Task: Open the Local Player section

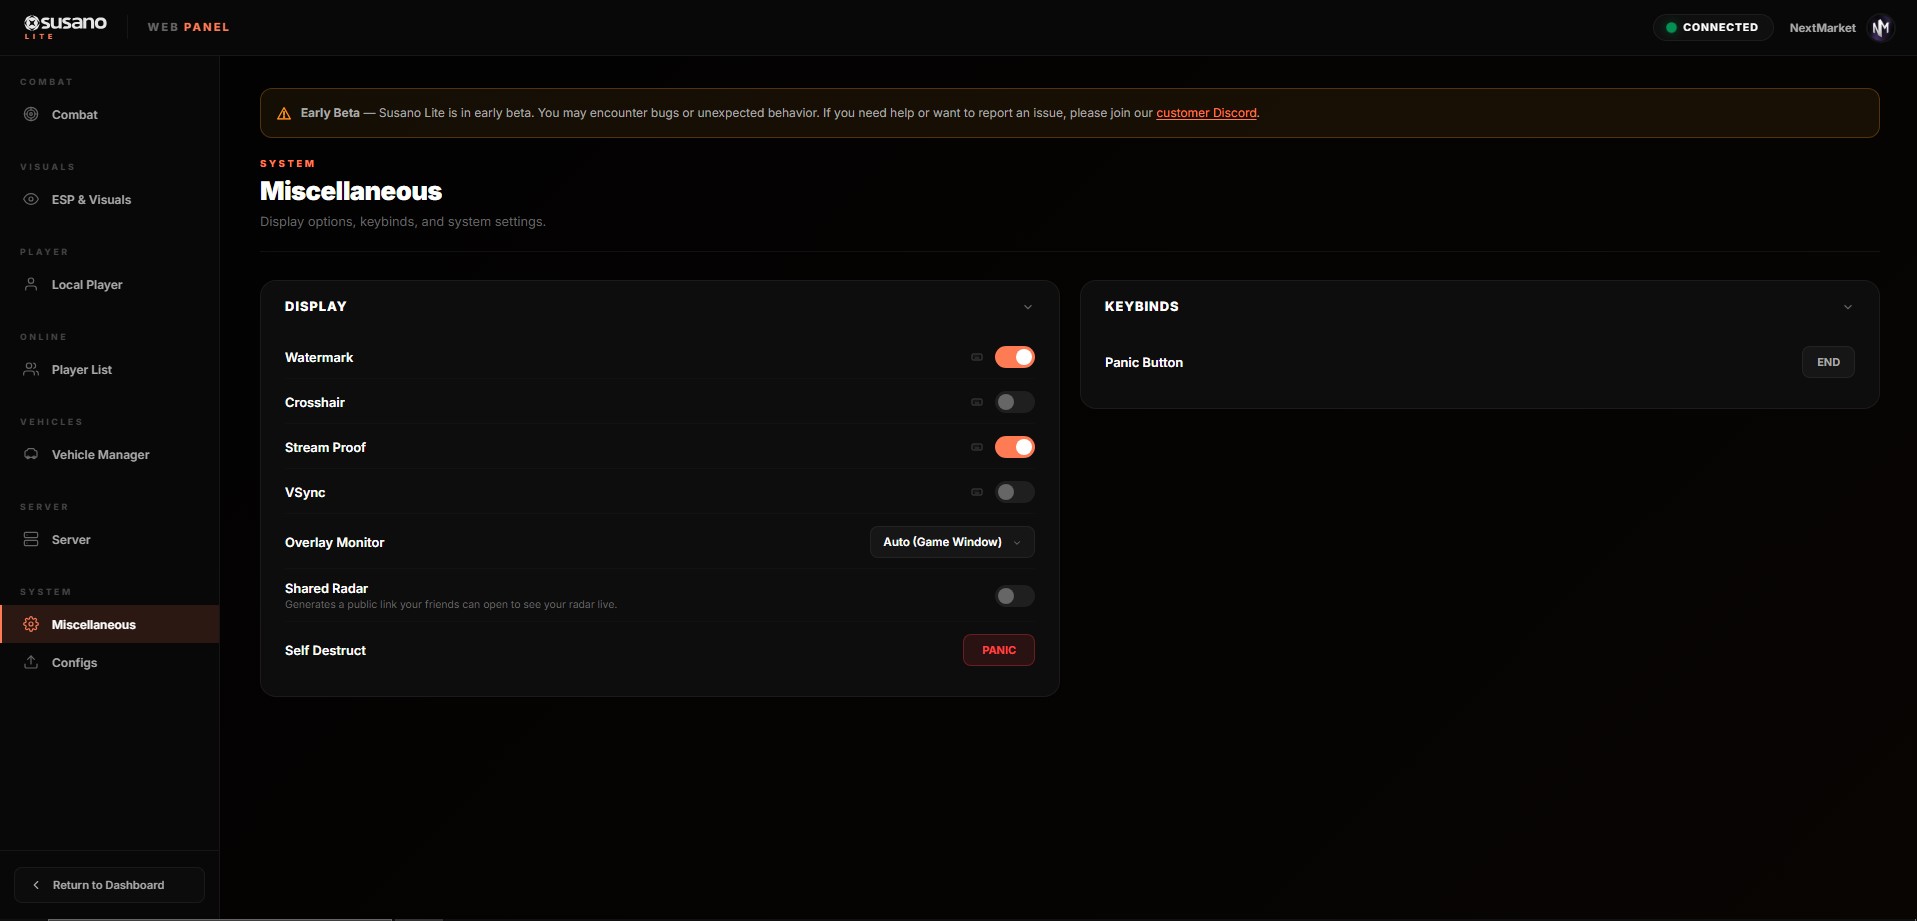Action: (x=110, y=284)
